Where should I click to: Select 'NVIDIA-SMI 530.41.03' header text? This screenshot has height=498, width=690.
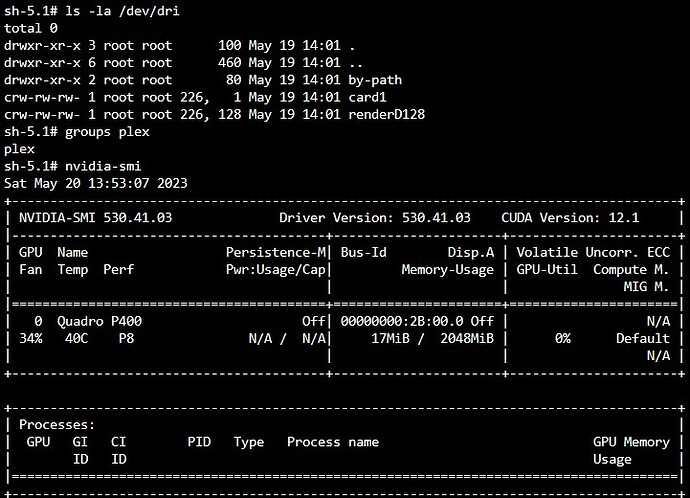pos(95,218)
